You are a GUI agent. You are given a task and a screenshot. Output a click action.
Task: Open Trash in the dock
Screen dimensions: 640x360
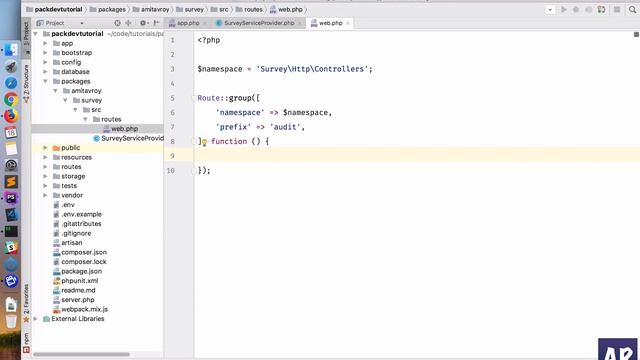pos(11,322)
